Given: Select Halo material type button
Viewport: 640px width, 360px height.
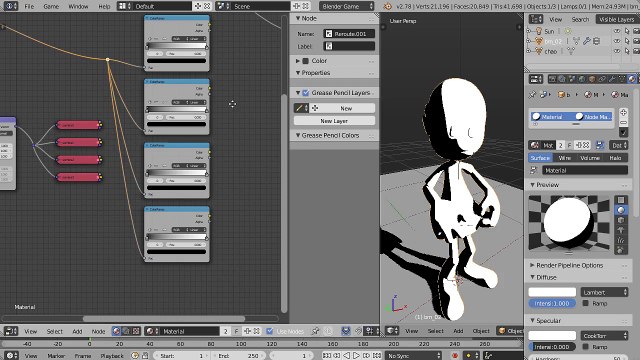Looking at the screenshot, I should (616, 158).
